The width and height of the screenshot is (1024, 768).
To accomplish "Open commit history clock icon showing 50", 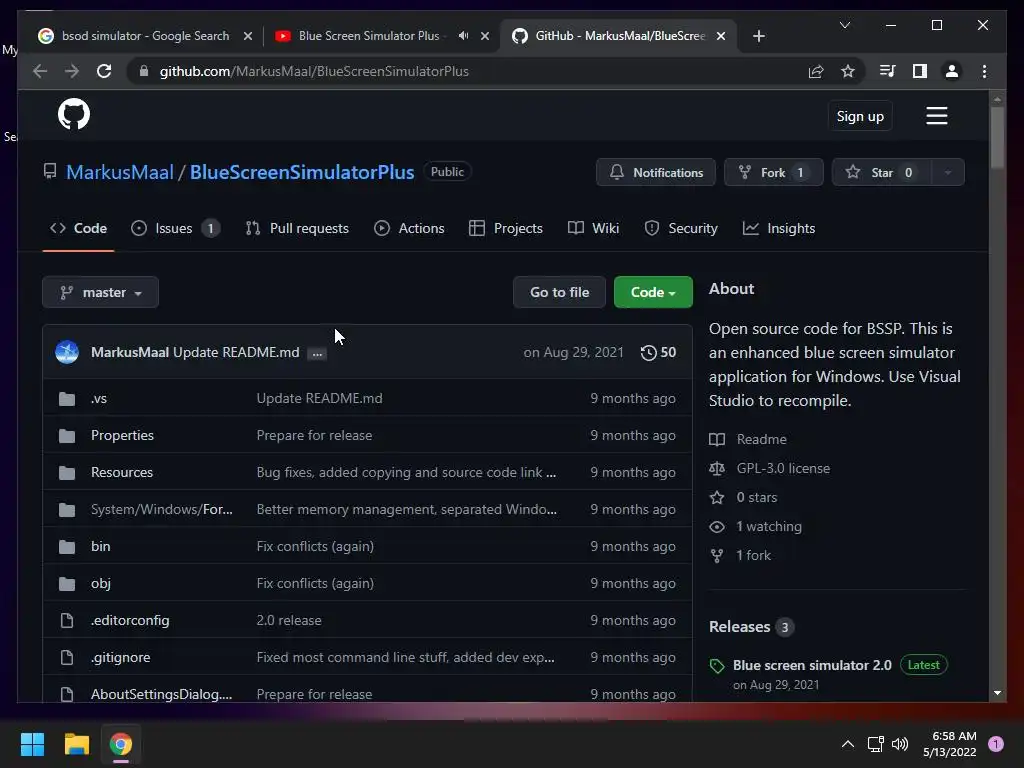I will click(658, 353).
